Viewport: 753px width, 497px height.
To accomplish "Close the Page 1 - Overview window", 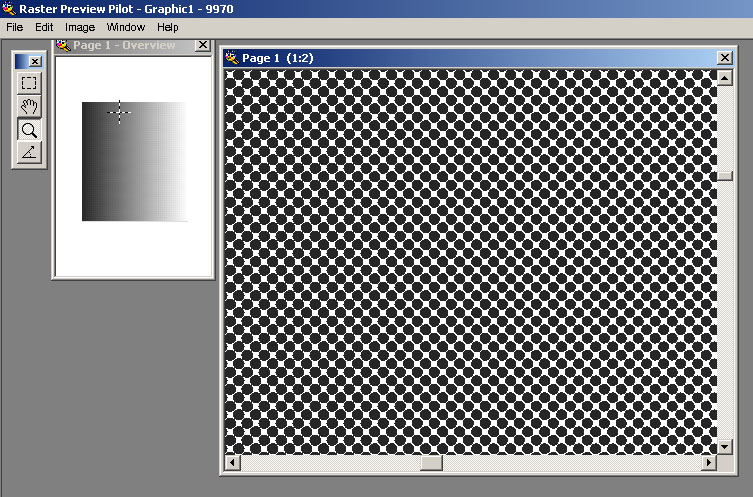I will click(x=203, y=45).
